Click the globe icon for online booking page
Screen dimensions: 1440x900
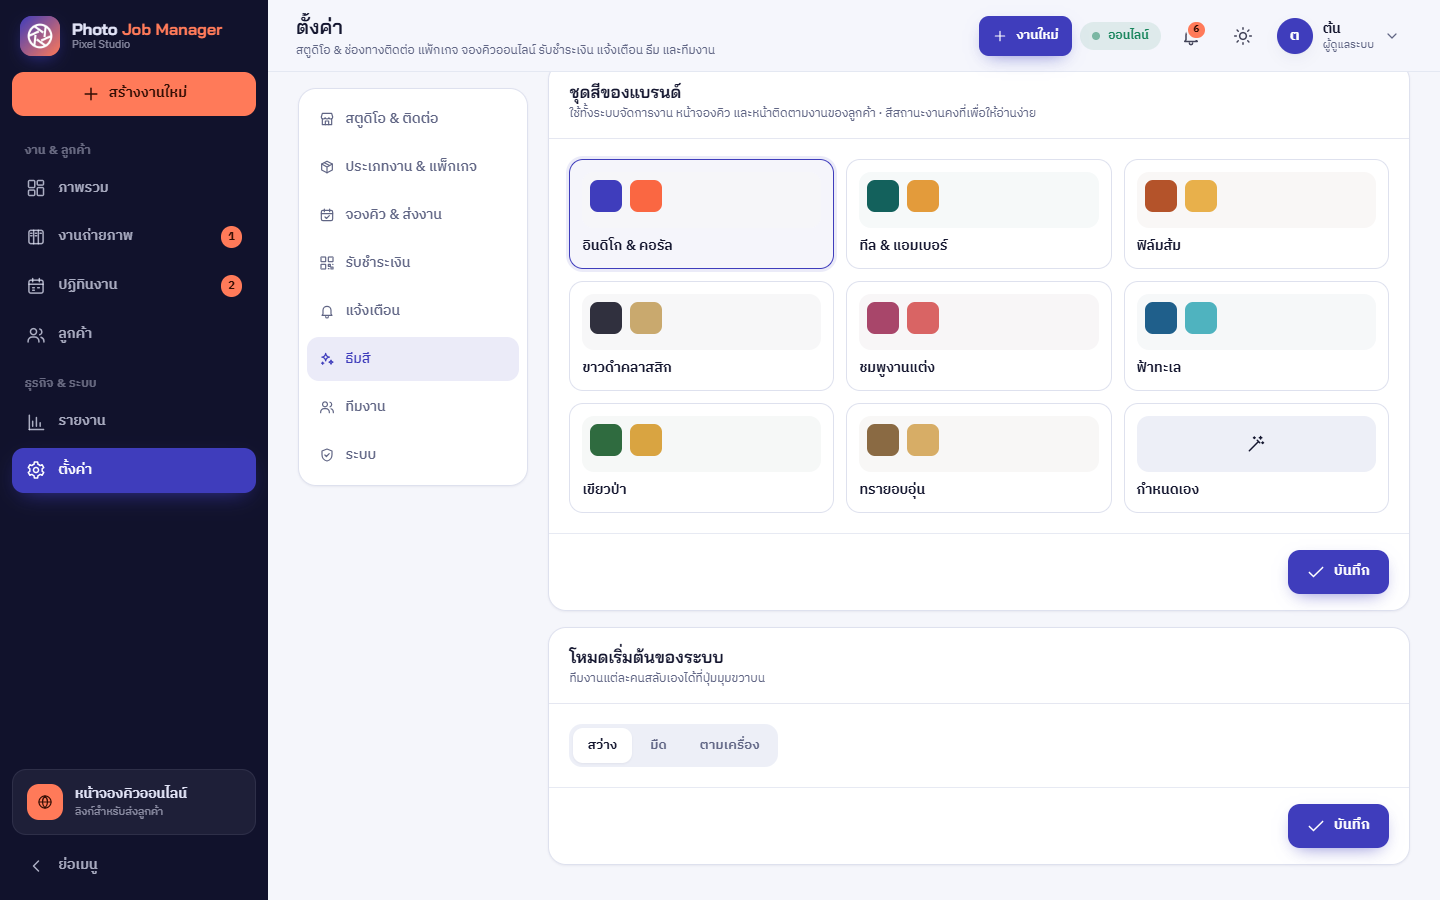(x=45, y=802)
